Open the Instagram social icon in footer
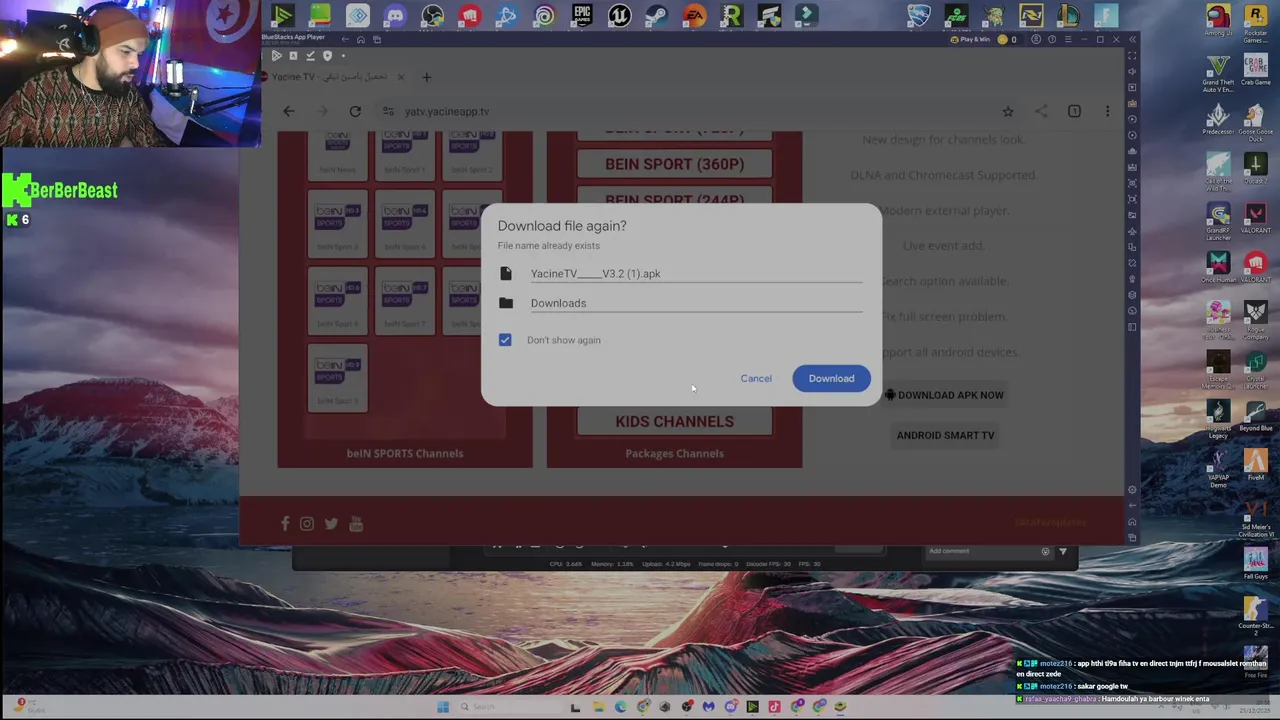Screen dimensions: 1280x720 pos(307,523)
